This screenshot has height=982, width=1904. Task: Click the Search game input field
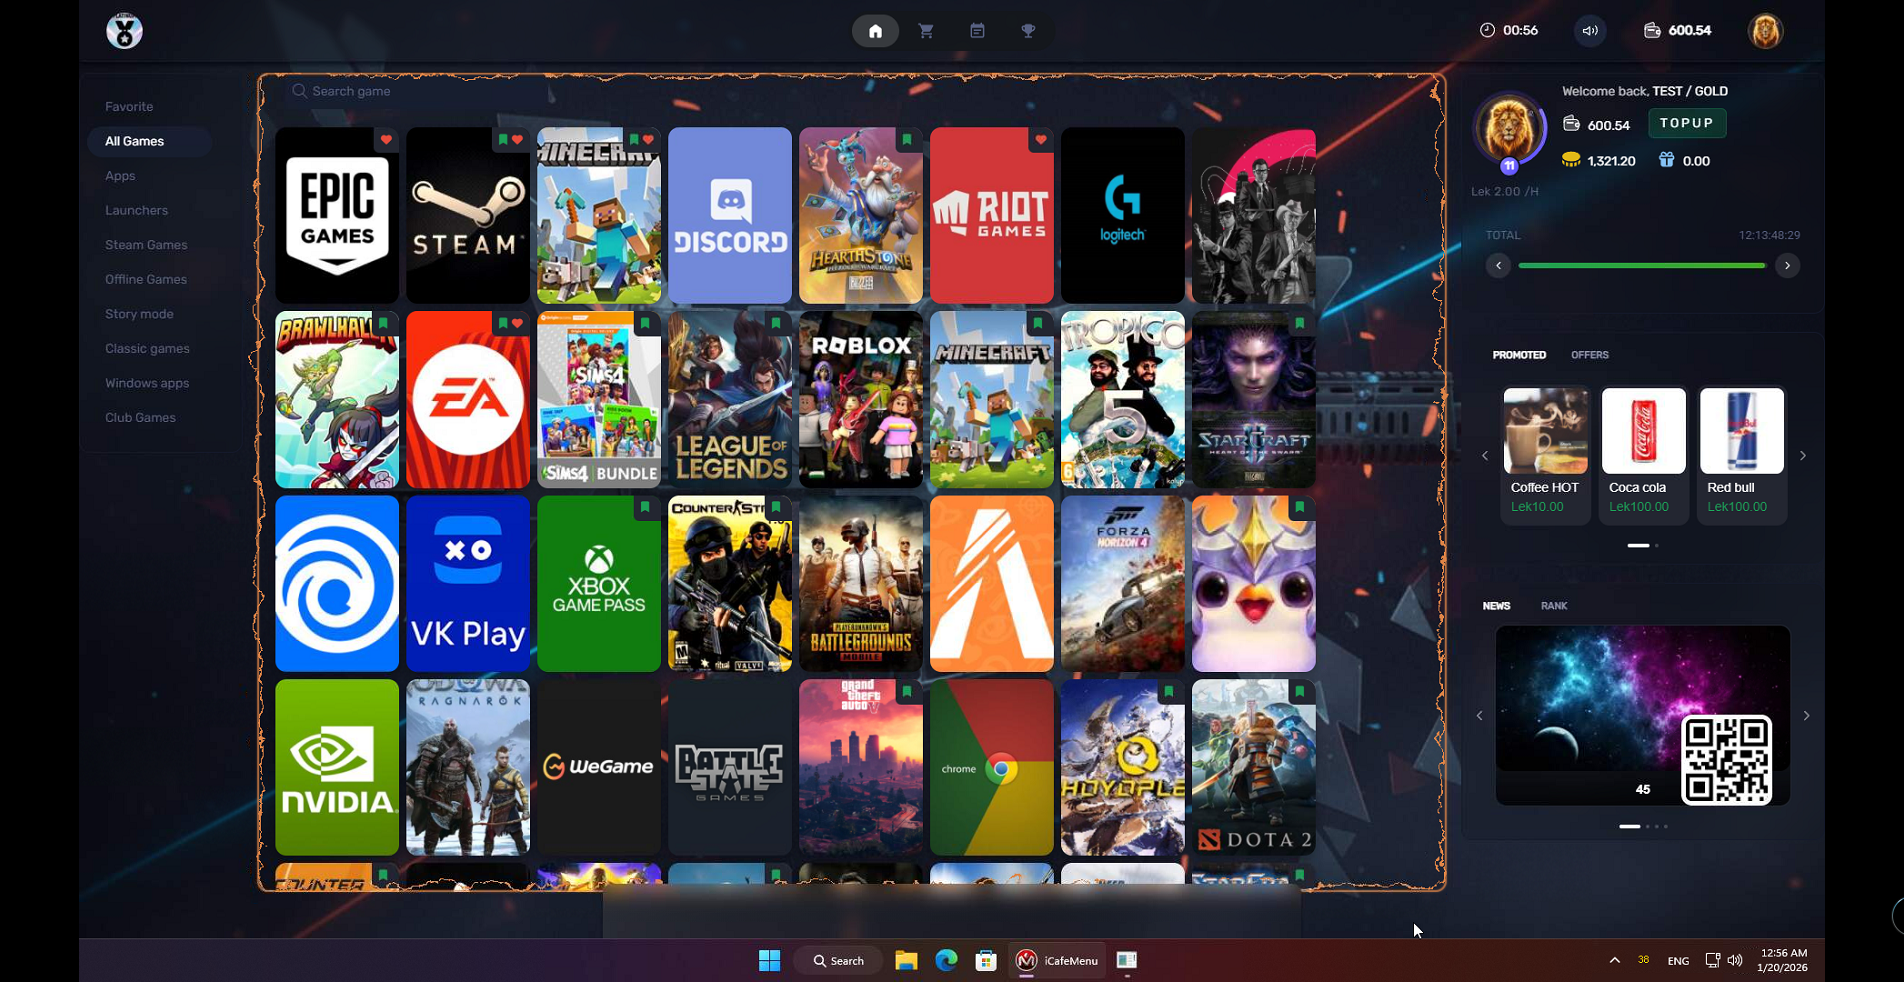pos(420,91)
